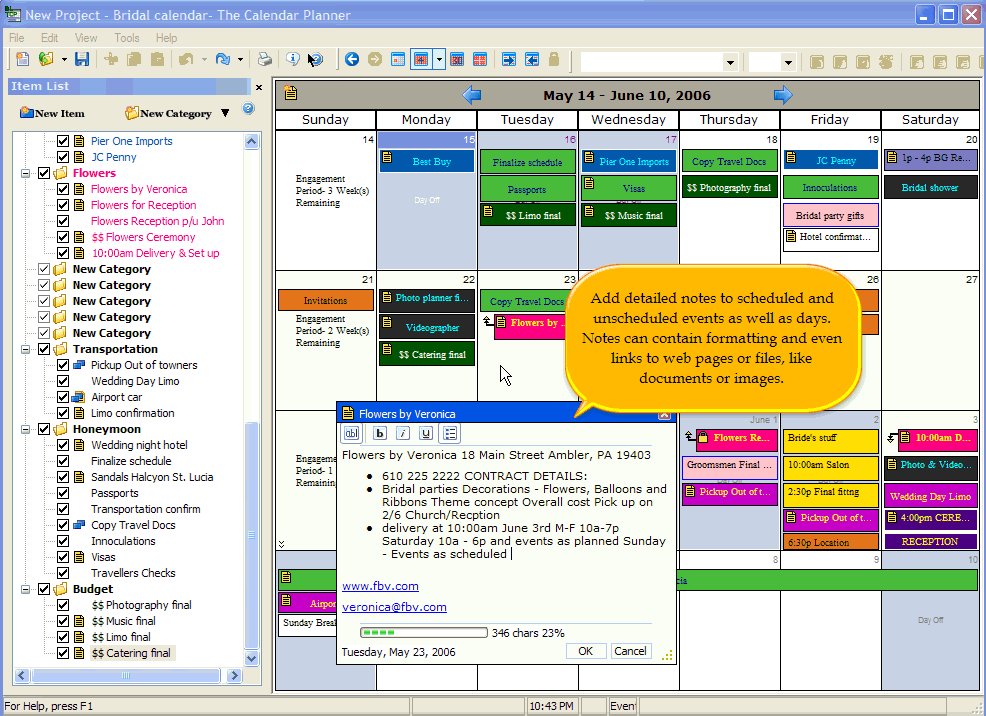The width and height of the screenshot is (986, 716).
Task: Go to next period with right calendar arrow
Action: pos(783,96)
